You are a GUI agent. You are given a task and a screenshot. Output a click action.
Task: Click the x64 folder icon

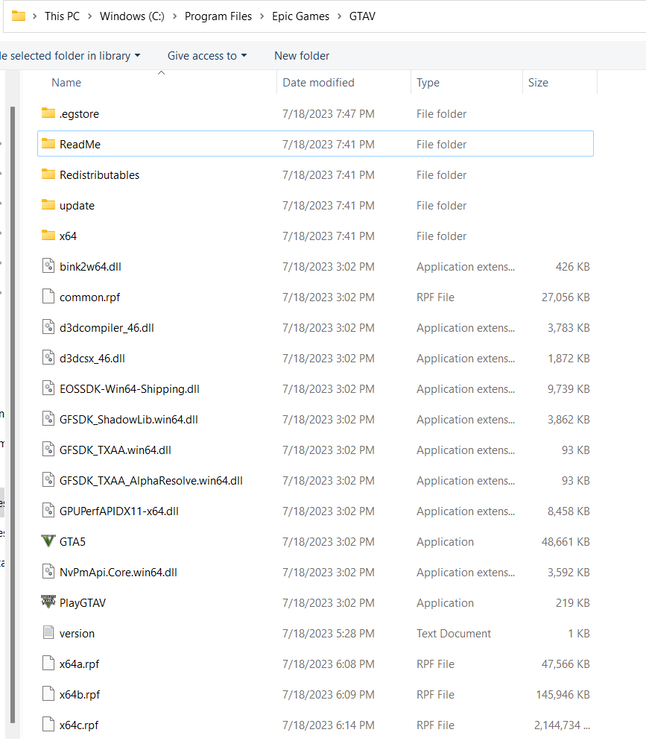click(x=48, y=236)
